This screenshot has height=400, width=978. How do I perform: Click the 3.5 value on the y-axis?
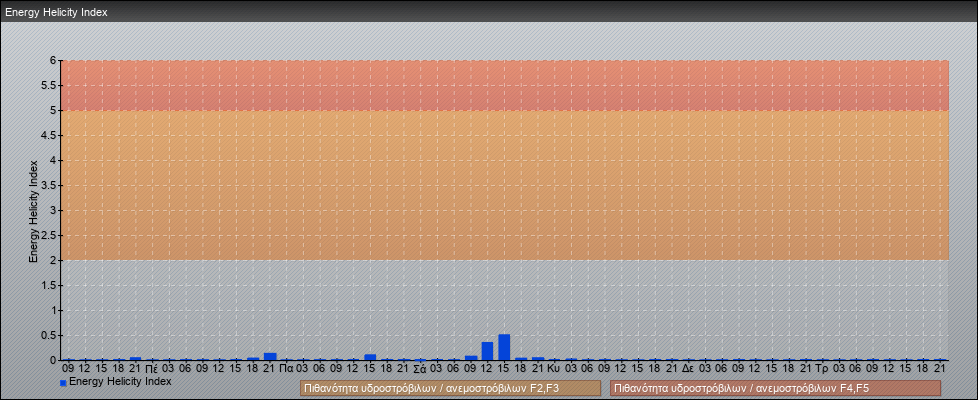pyautogui.click(x=49, y=185)
